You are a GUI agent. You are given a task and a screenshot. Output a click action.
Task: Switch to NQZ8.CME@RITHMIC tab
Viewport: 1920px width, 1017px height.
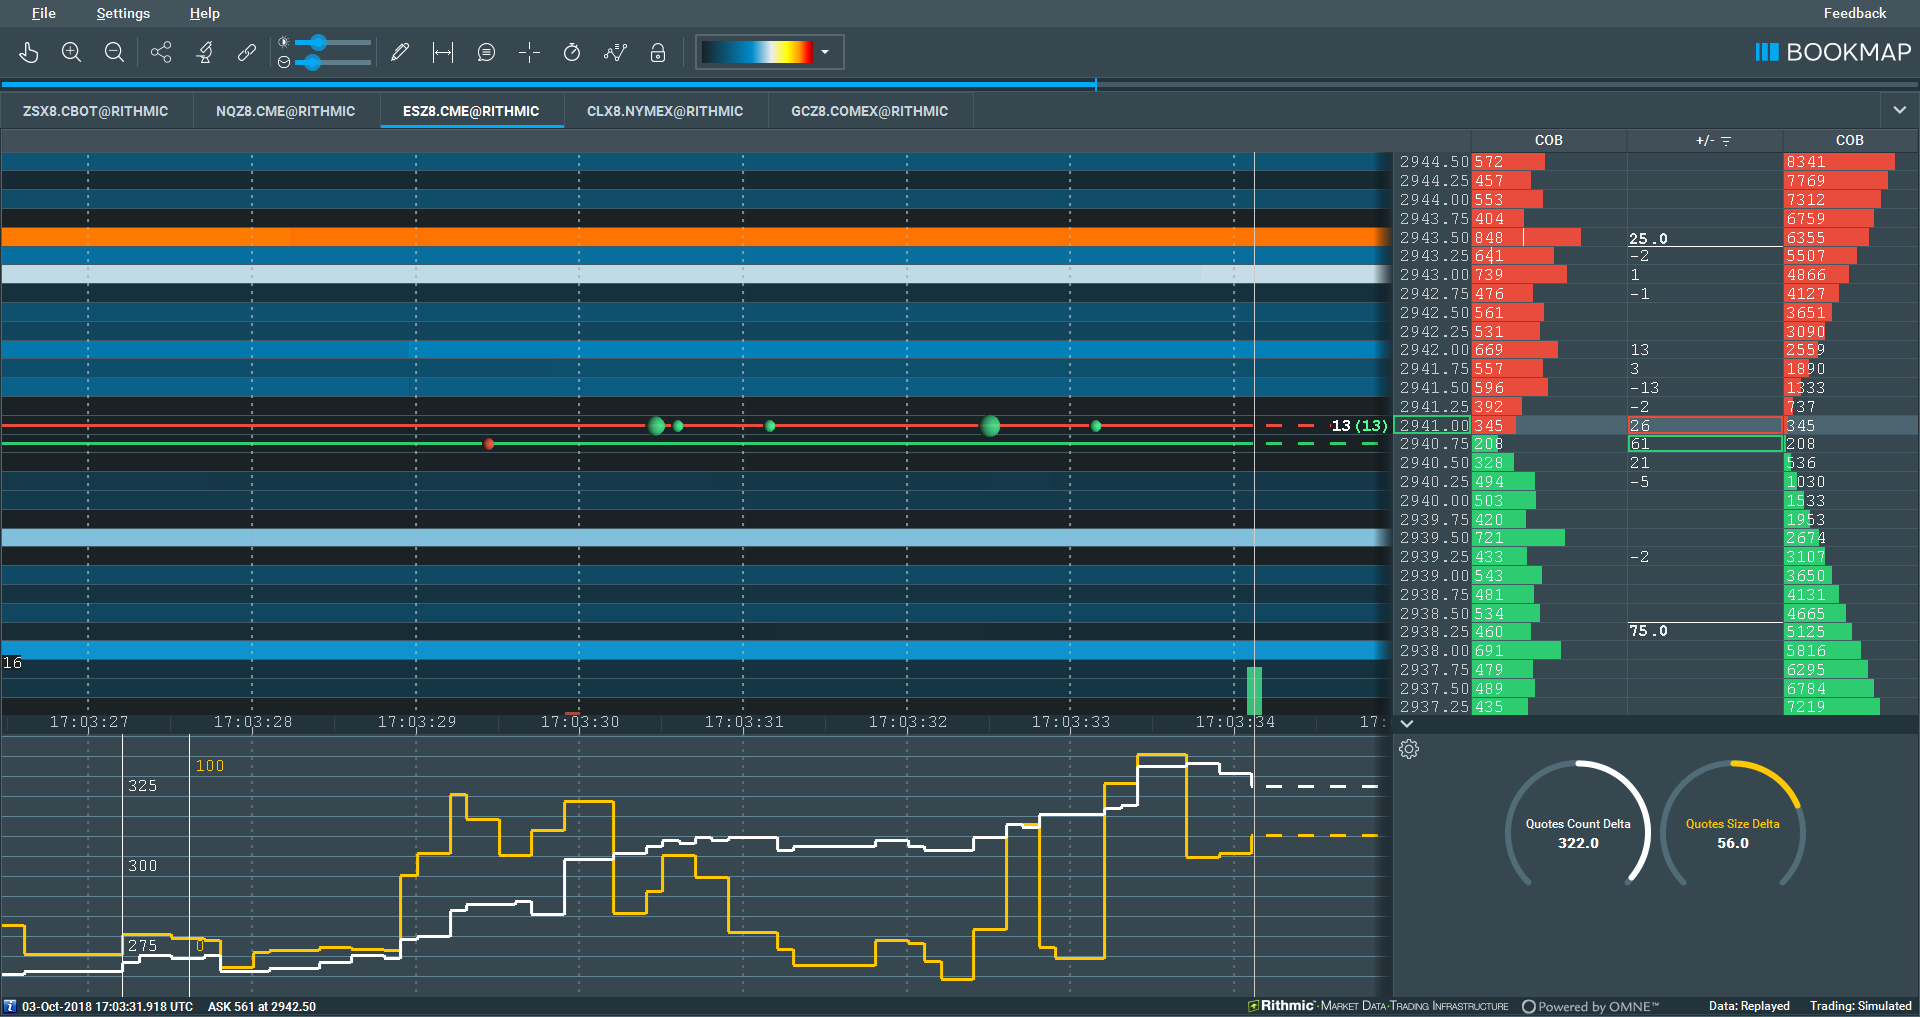[285, 111]
